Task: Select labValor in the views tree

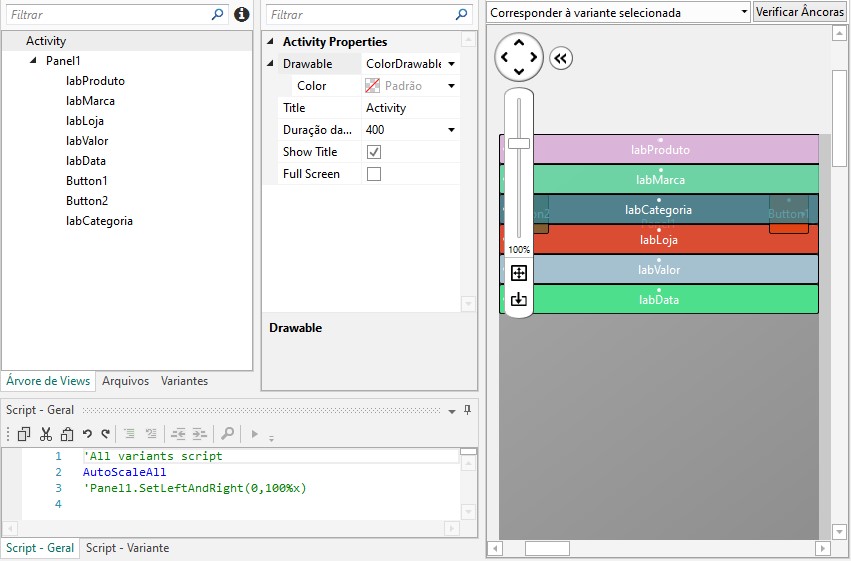Action: point(87,141)
